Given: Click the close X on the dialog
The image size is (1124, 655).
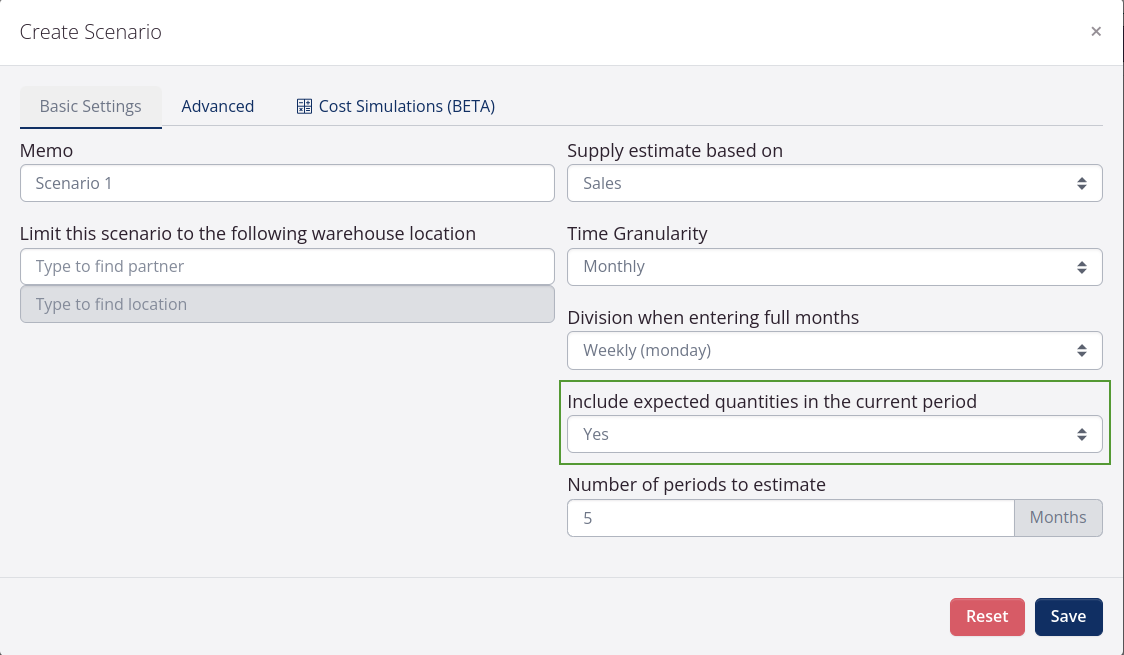Looking at the screenshot, I should [1096, 31].
